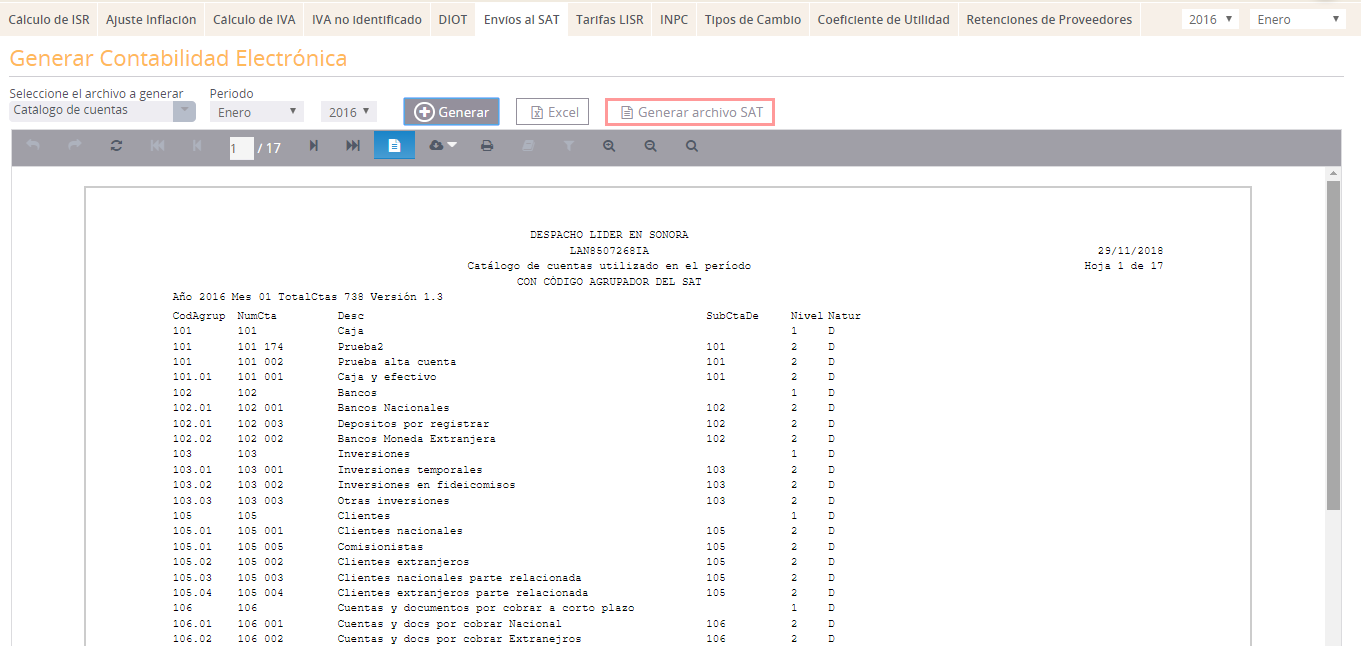The image size is (1361, 646).
Task: Click the undo navigation arrow in report toolbar
Action: point(33,146)
